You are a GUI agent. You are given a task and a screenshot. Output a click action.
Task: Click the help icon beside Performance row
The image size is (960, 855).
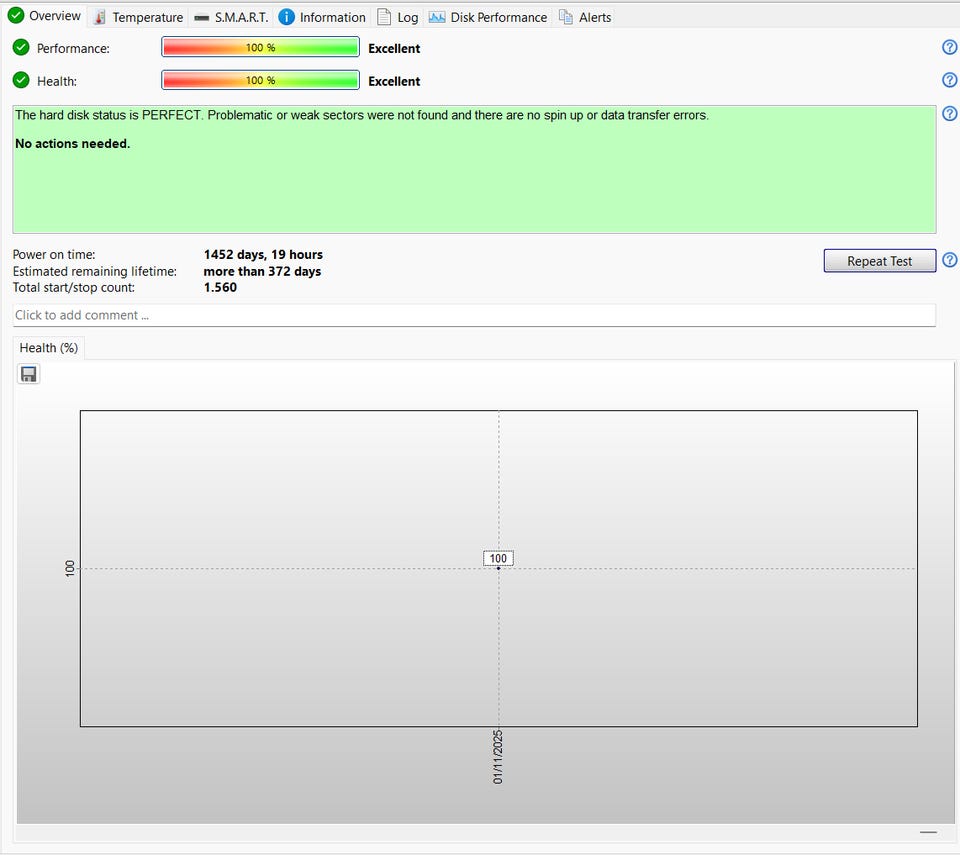point(949,48)
